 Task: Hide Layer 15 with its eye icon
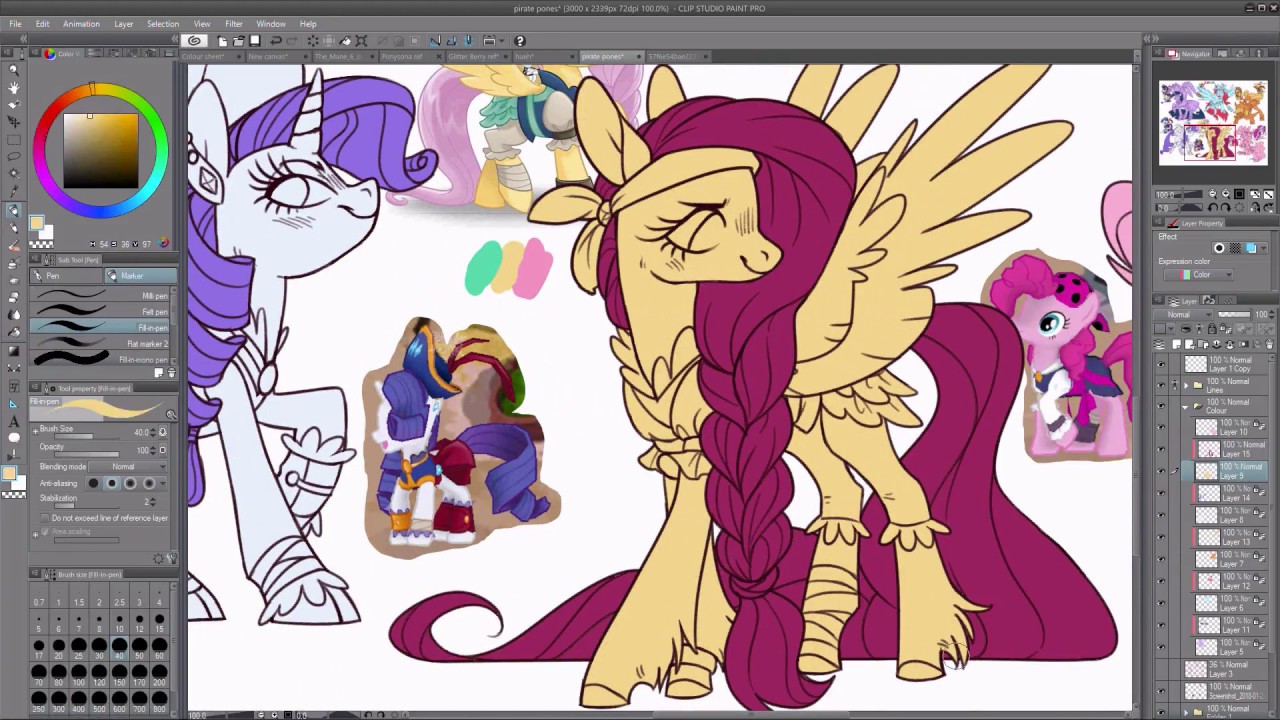[1161, 449]
